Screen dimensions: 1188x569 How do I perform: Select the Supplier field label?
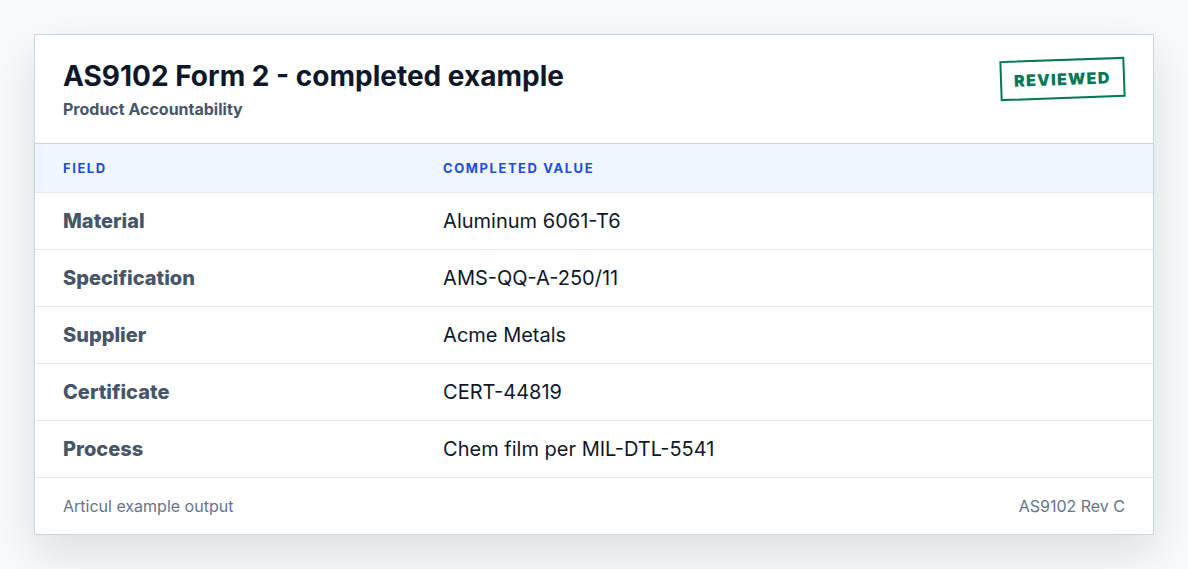pyautogui.click(x=105, y=335)
